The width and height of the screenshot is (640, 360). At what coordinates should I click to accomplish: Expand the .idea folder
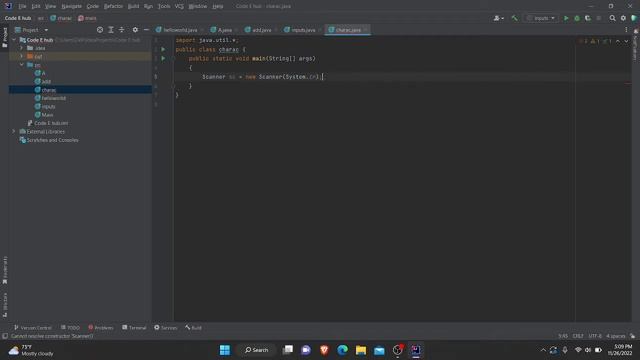click(22, 48)
